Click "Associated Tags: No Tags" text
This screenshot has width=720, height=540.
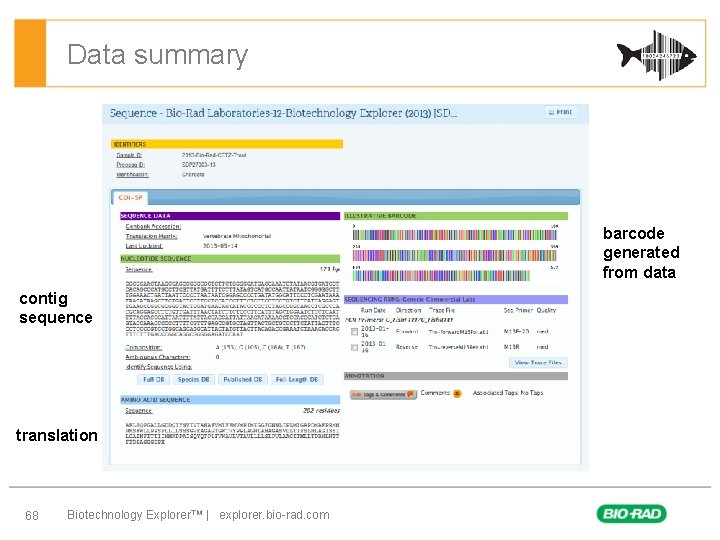[508, 393]
